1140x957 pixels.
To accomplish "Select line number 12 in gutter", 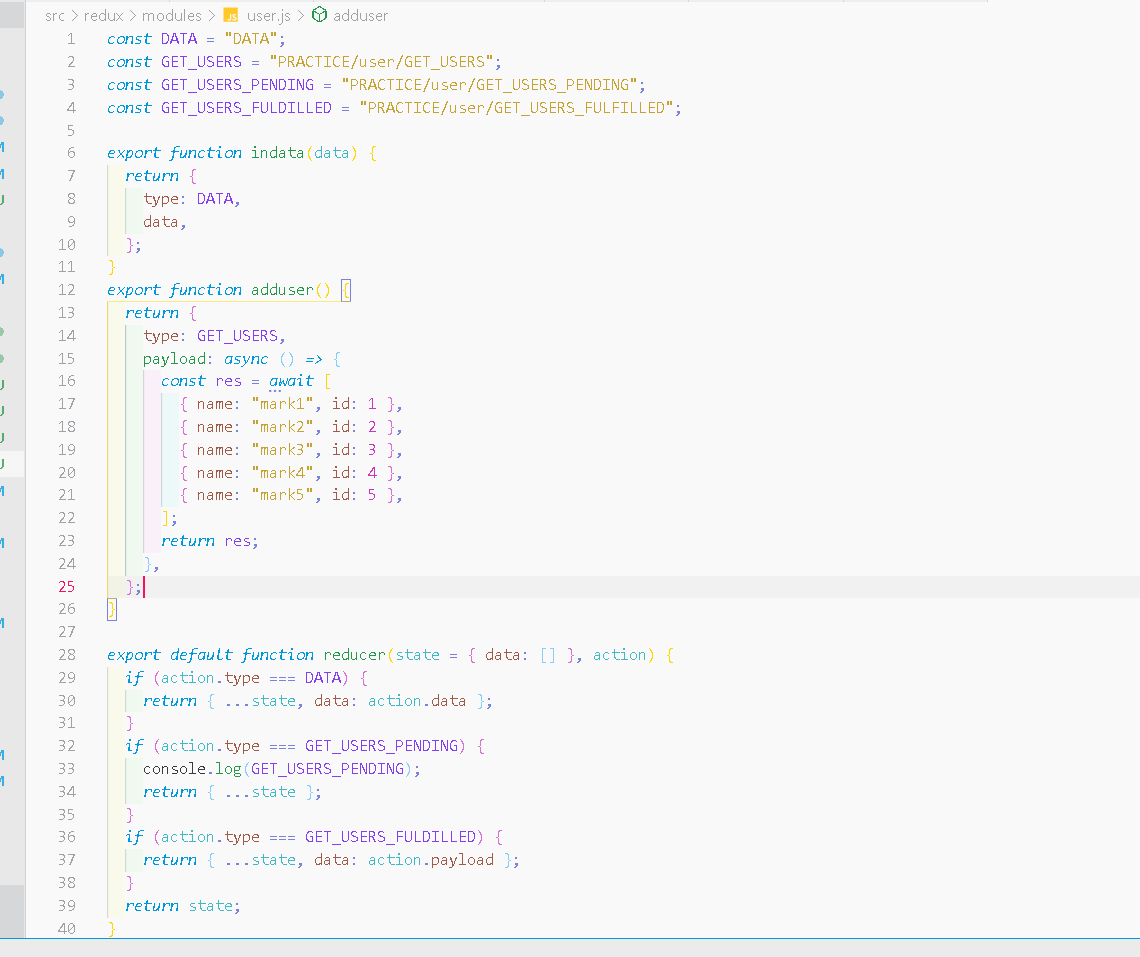I will [67, 290].
